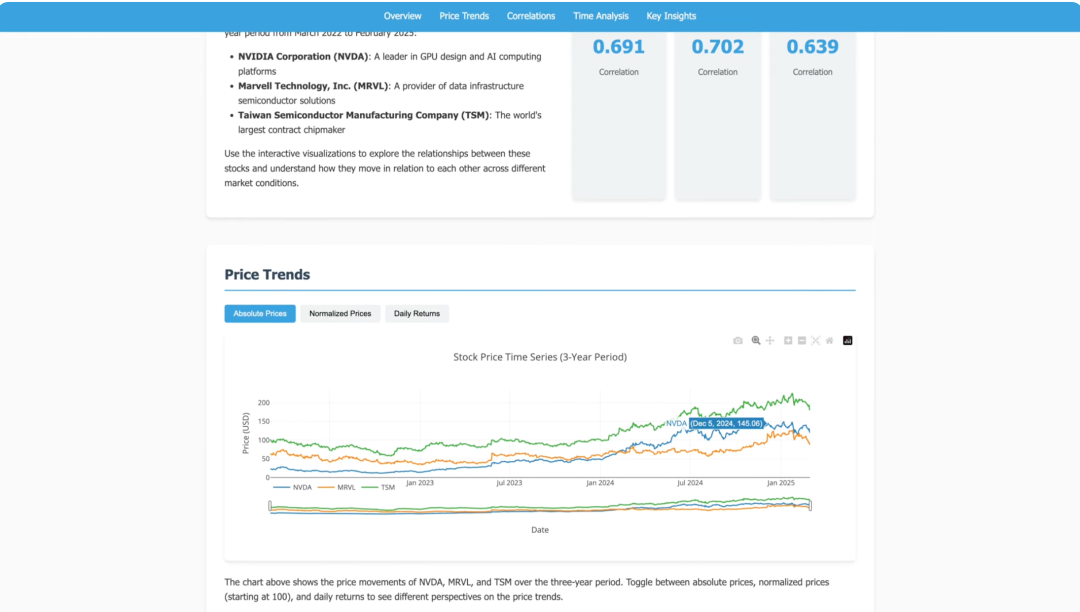Image resolution: width=1080 pixels, height=612 pixels.
Task: Select the chart zoom magnifier tool
Action: click(x=756, y=341)
